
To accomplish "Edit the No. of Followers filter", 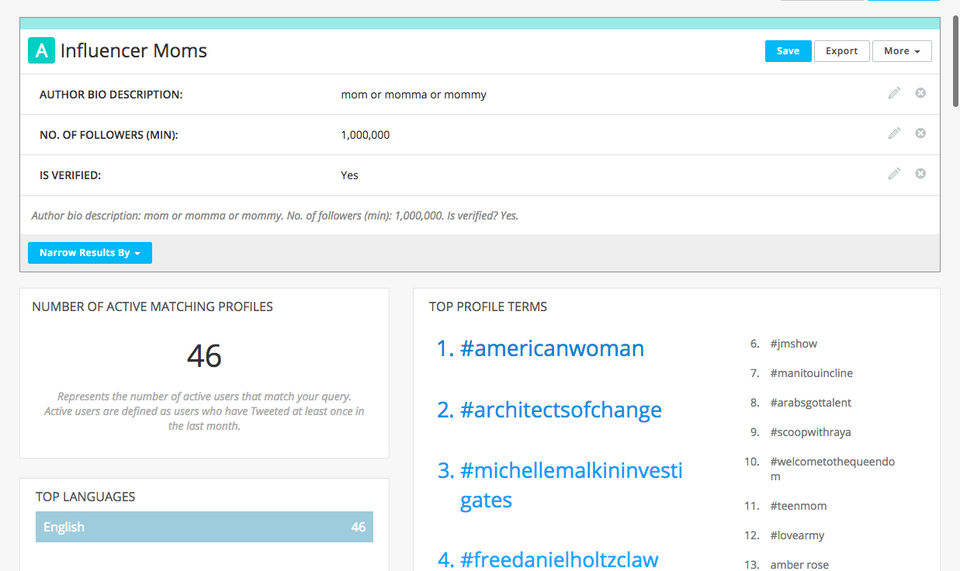I will coord(894,133).
